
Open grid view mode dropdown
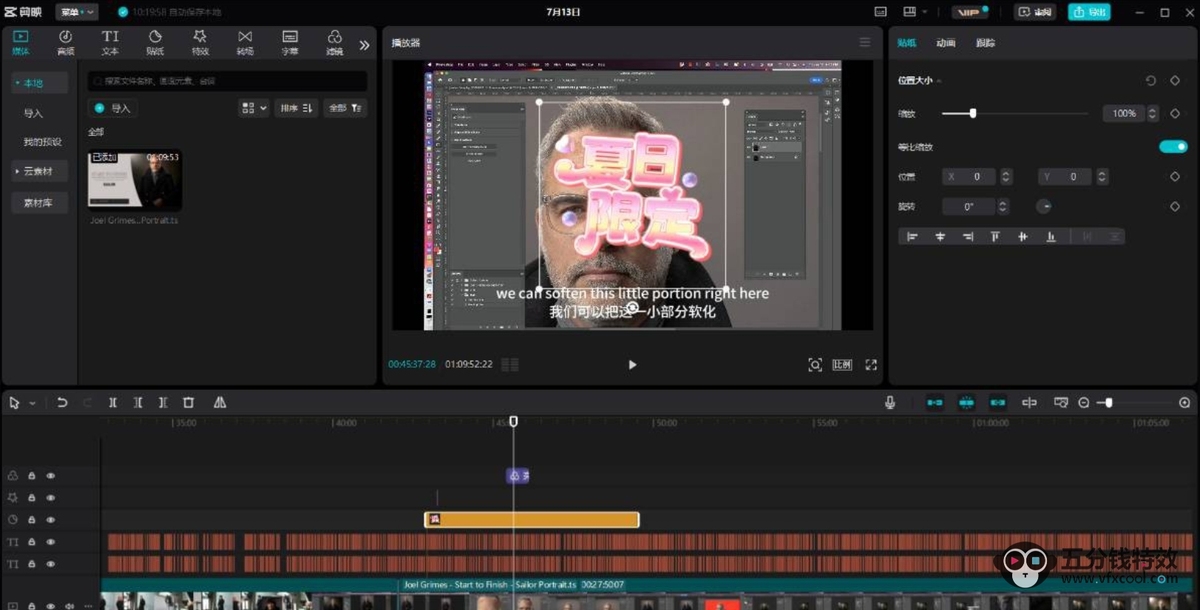pos(255,108)
